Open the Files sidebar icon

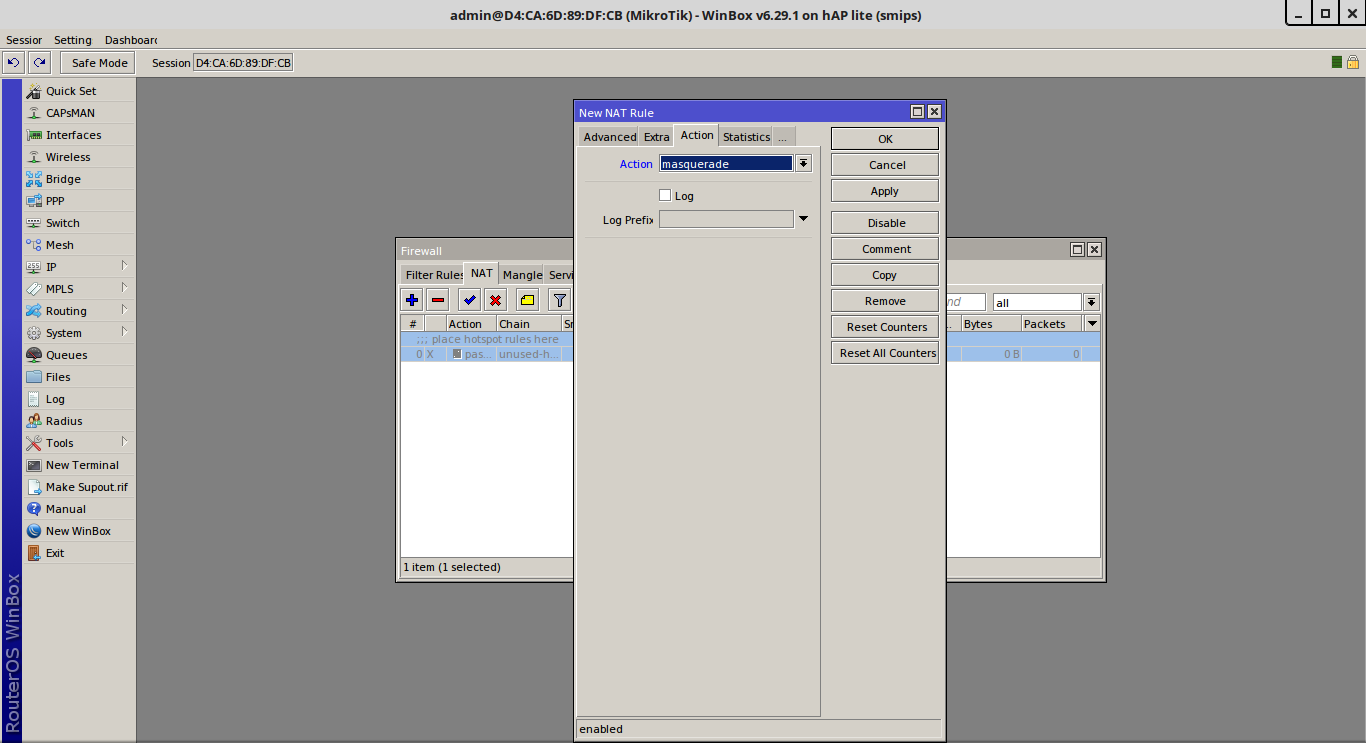click(34, 377)
